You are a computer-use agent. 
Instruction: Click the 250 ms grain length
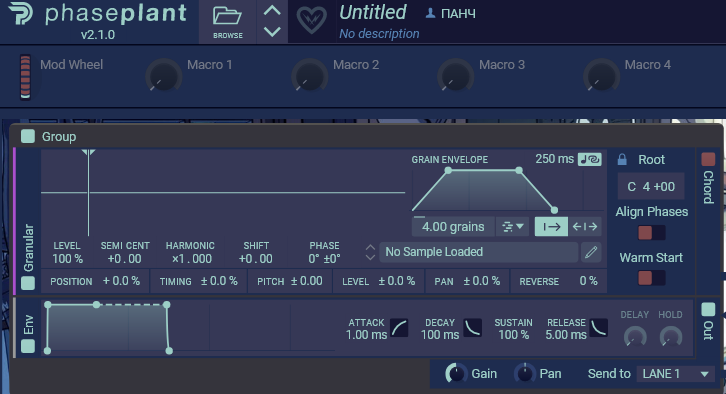[x=554, y=159]
